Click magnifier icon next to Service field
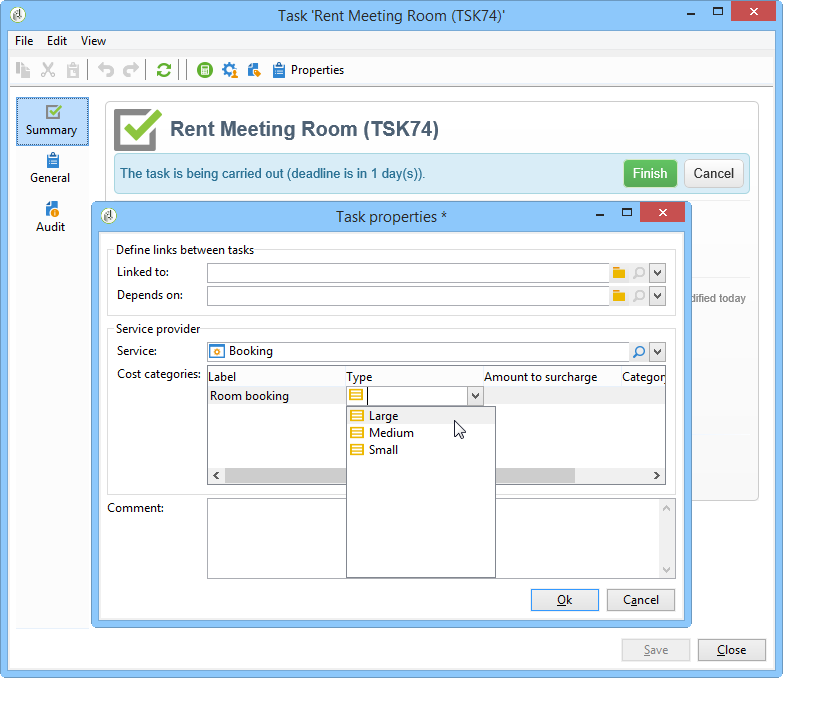The height and width of the screenshot is (701, 813). (639, 352)
